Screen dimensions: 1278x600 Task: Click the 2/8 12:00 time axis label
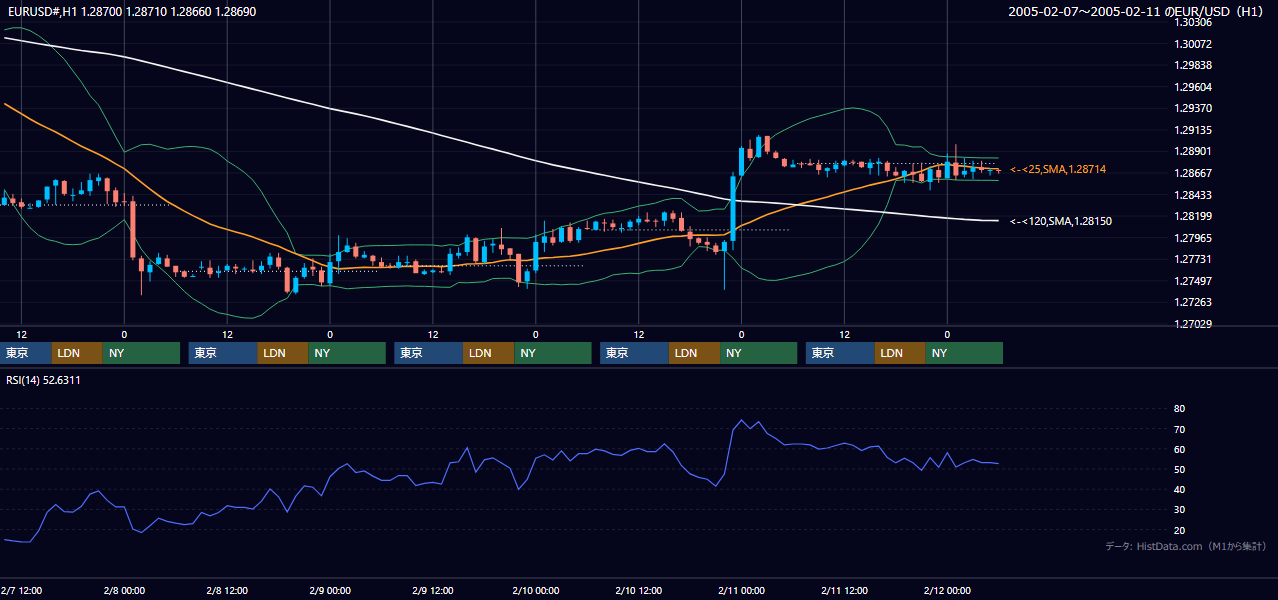(x=227, y=590)
